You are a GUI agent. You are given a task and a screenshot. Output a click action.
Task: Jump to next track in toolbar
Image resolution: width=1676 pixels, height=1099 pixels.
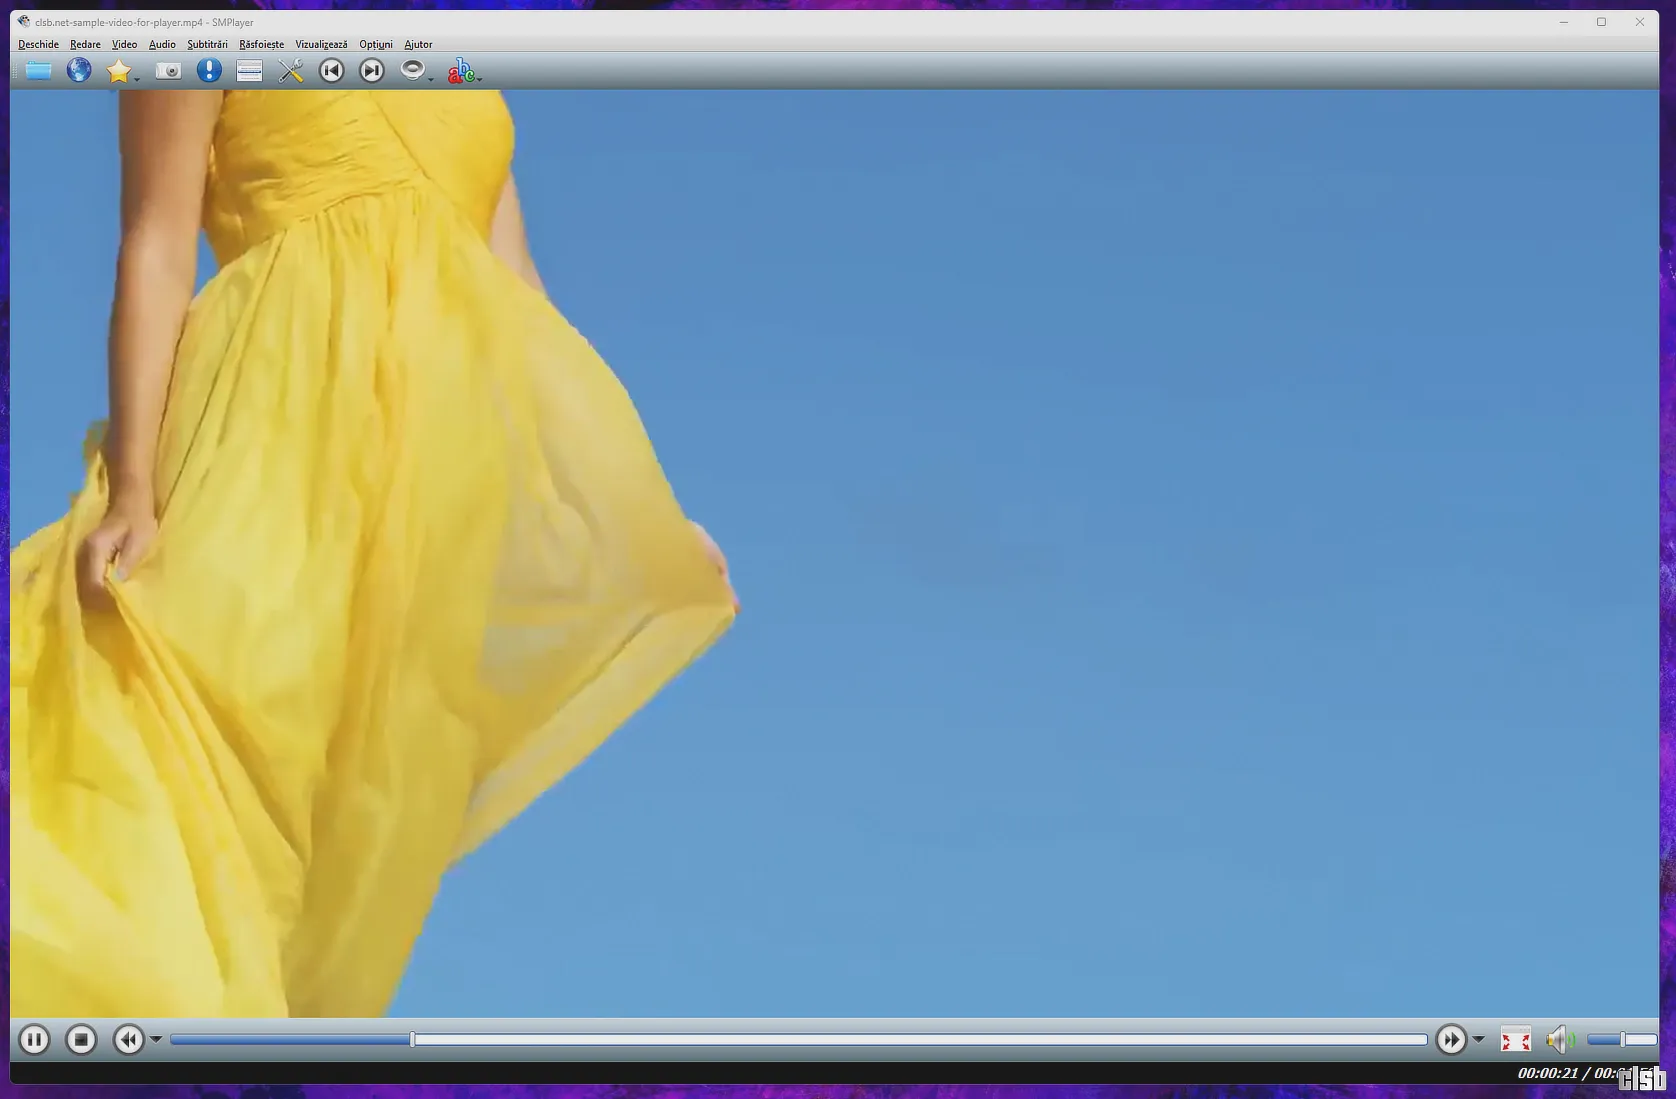(x=372, y=70)
